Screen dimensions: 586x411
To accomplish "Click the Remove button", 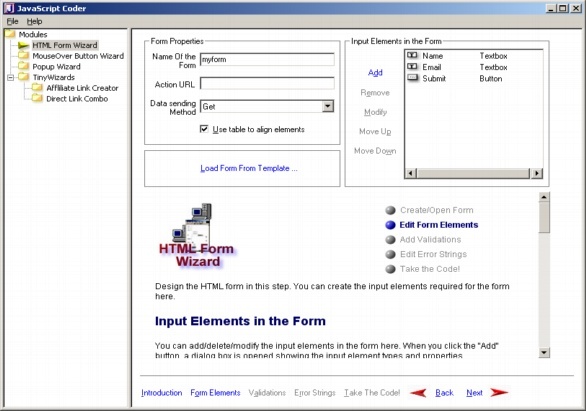I will click(375, 93).
